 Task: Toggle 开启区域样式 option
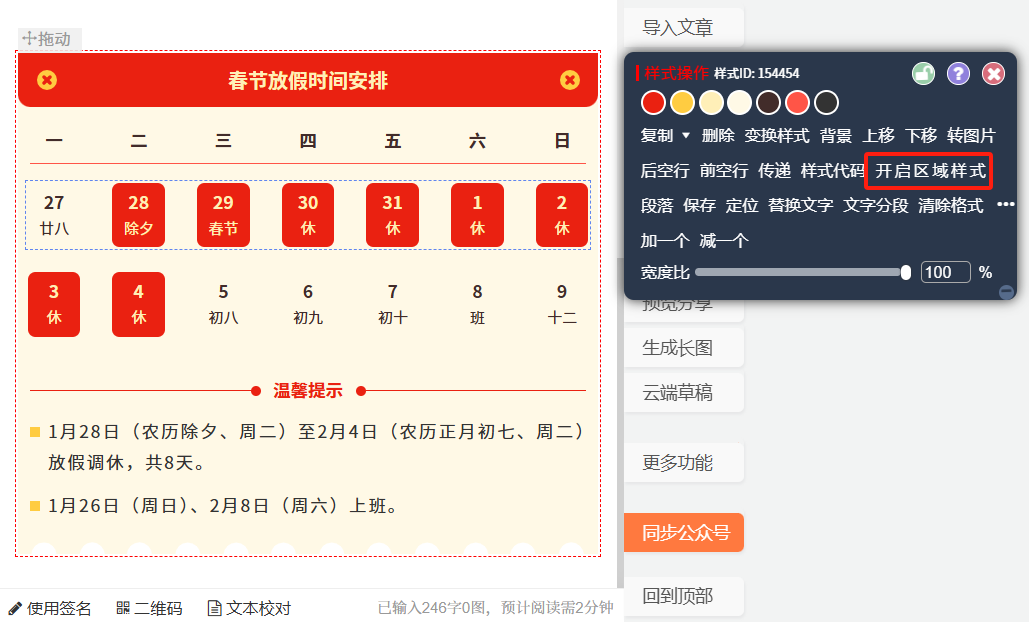pyautogui.click(x=930, y=171)
